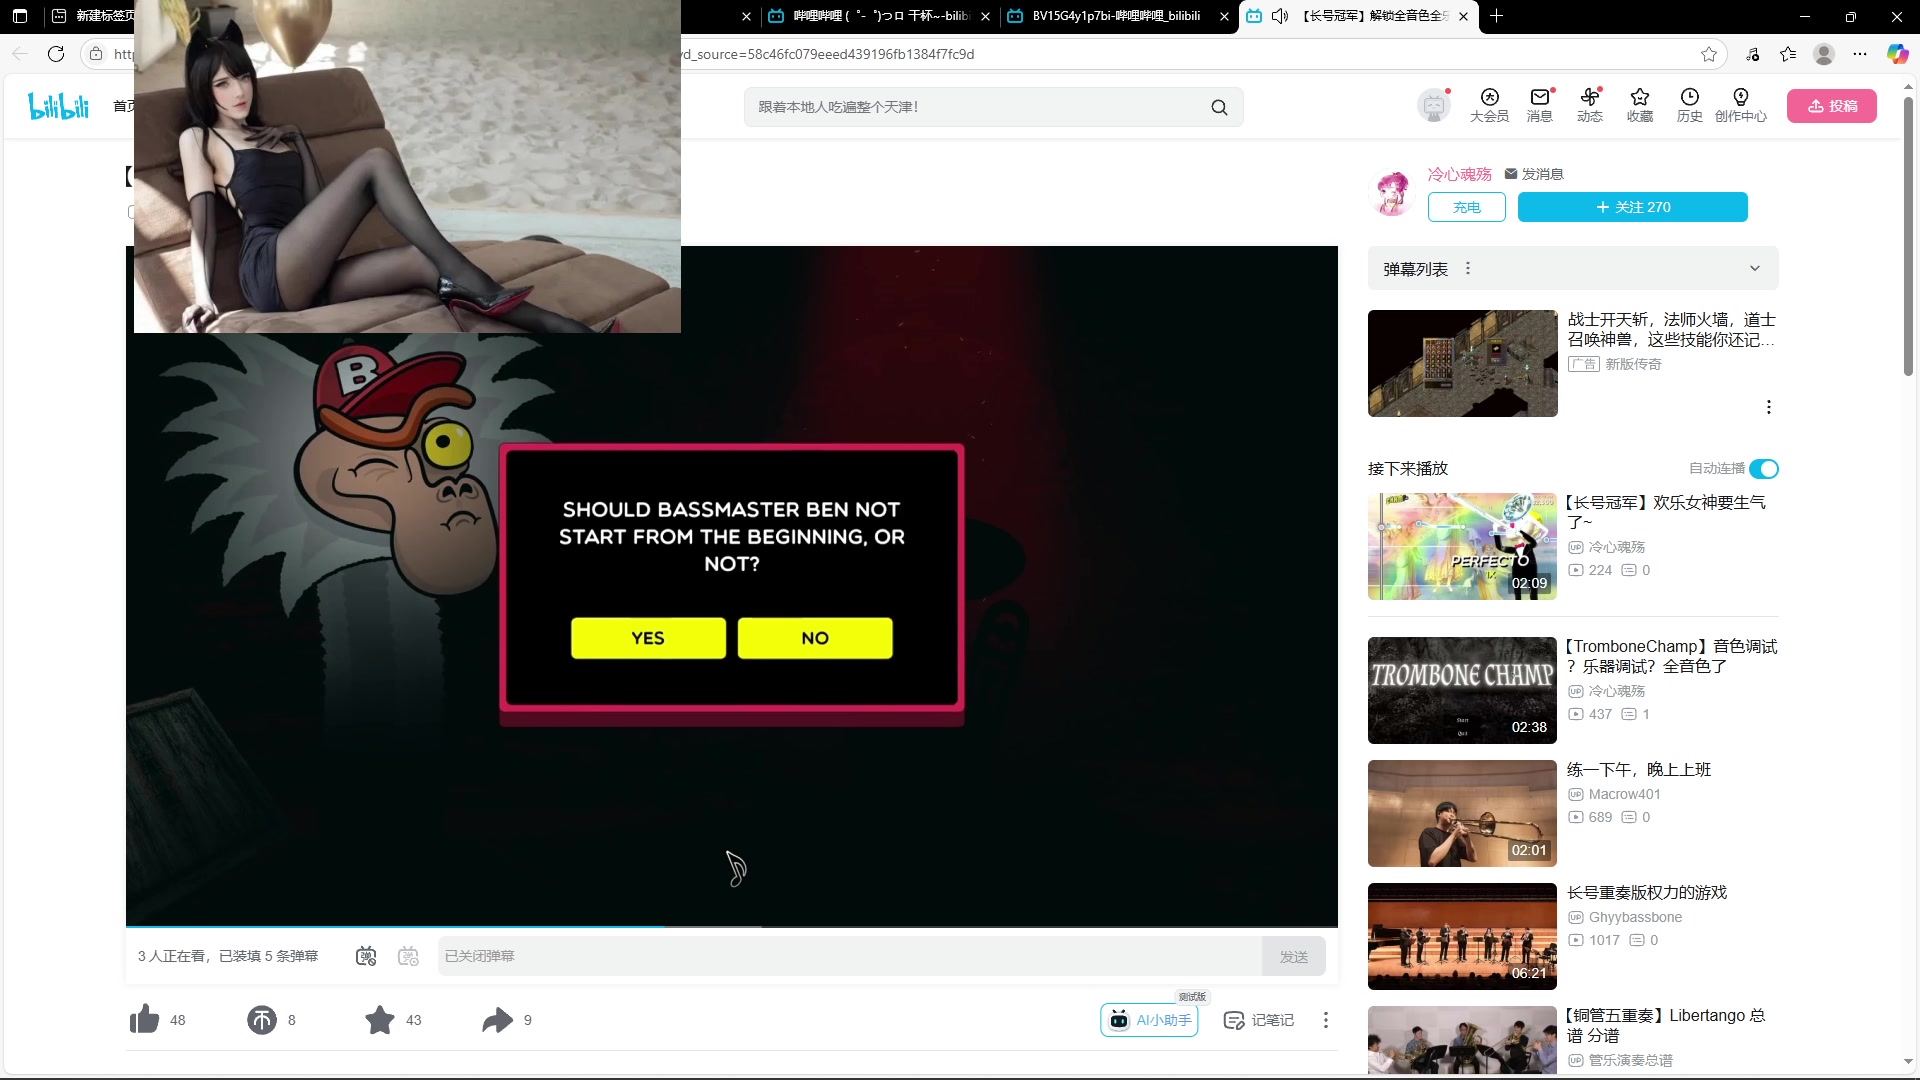1920x1080 pixels.
Task: Open the 冷心魂殇 uploader name link
Action: tap(1459, 174)
